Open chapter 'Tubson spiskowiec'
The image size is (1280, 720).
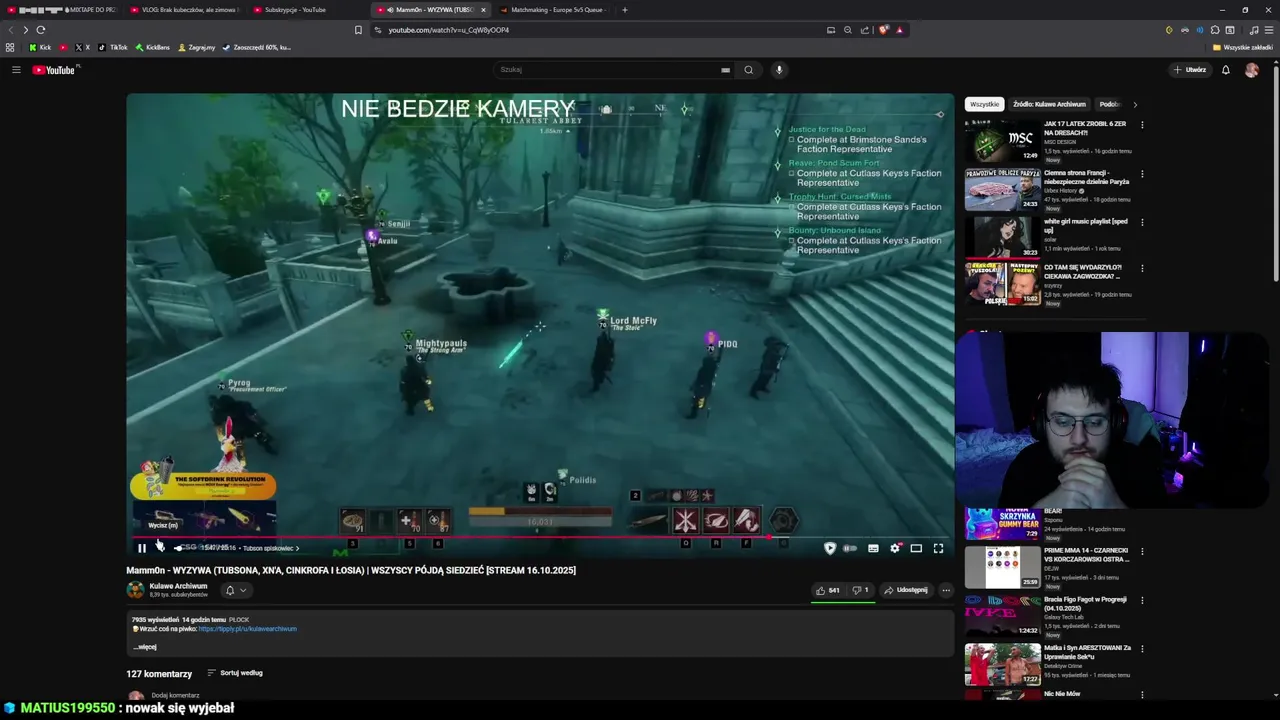pos(270,548)
